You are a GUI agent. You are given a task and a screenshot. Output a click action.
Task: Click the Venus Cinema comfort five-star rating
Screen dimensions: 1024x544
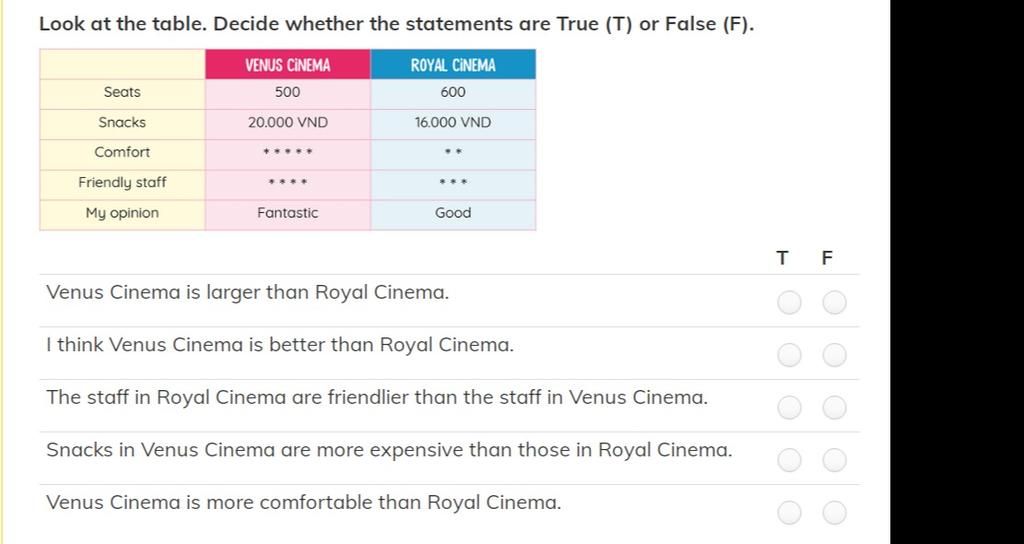coord(287,152)
